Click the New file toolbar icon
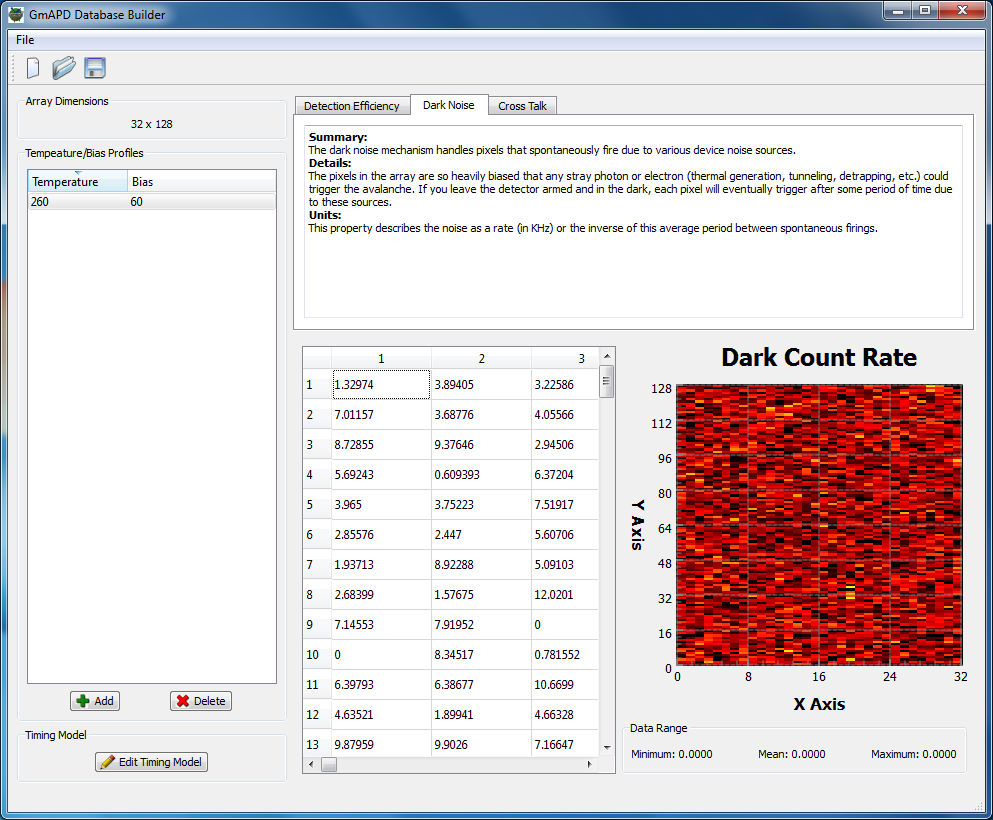 [x=33, y=68]
